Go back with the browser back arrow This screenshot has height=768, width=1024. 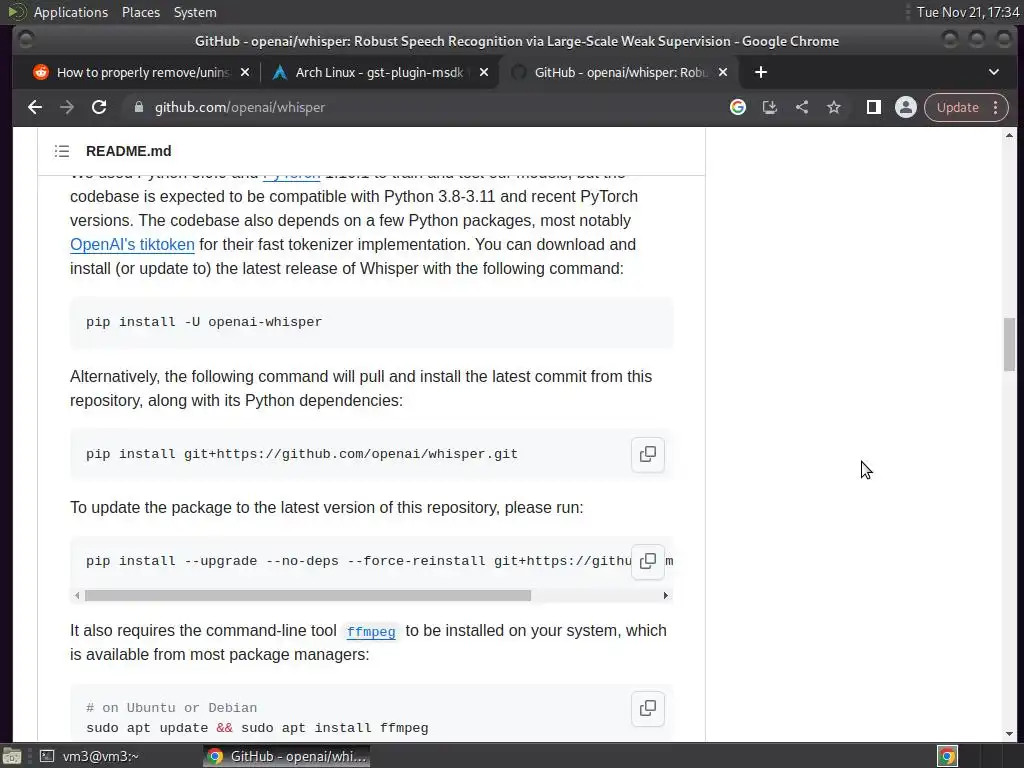pyautogui.click(x=35, y=107)
